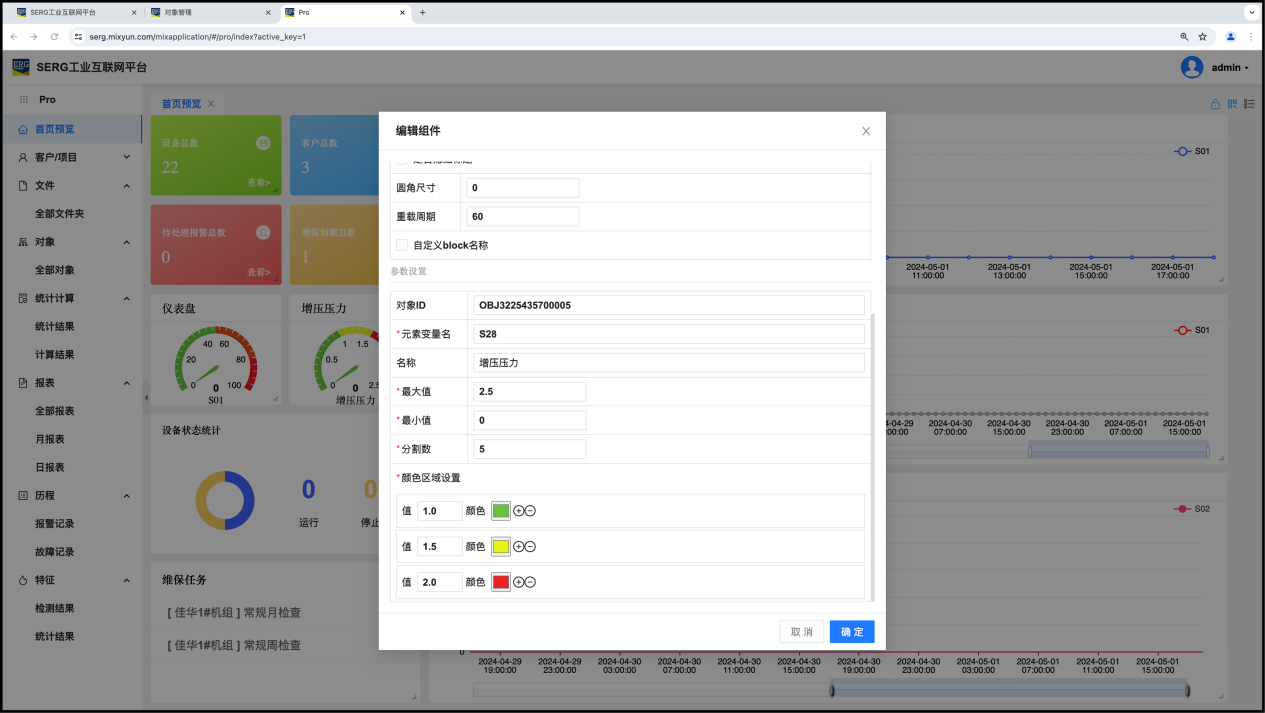Screen dimensions: 1265x713
Task: Enable the 自定义block名称 checkbox
Action: (x=402, y=245)
